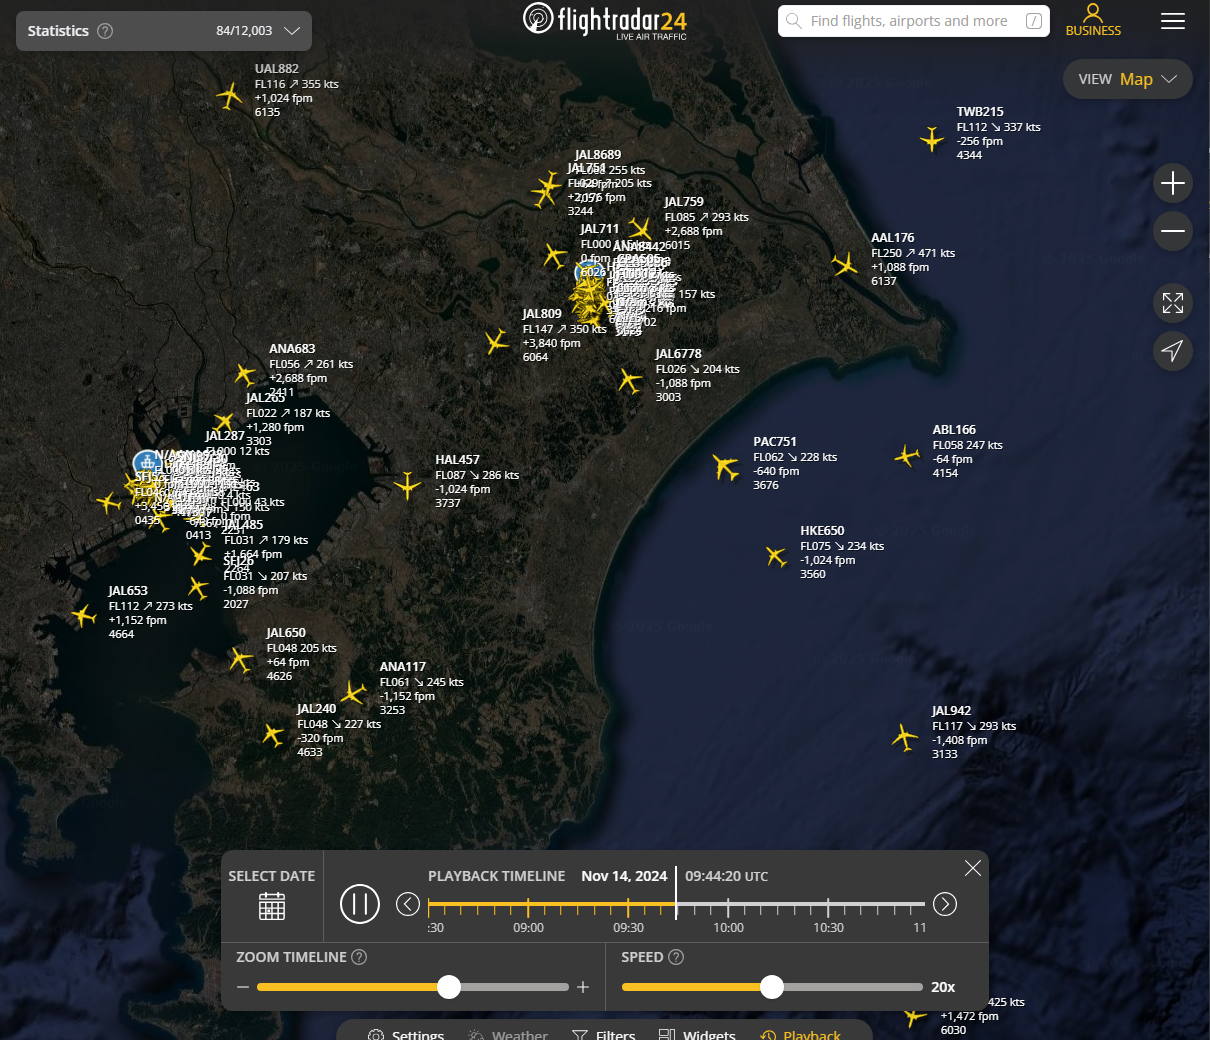Click the zoom out minus map button
The height and width of the screenshot is (1040, 1210).
1172,231
